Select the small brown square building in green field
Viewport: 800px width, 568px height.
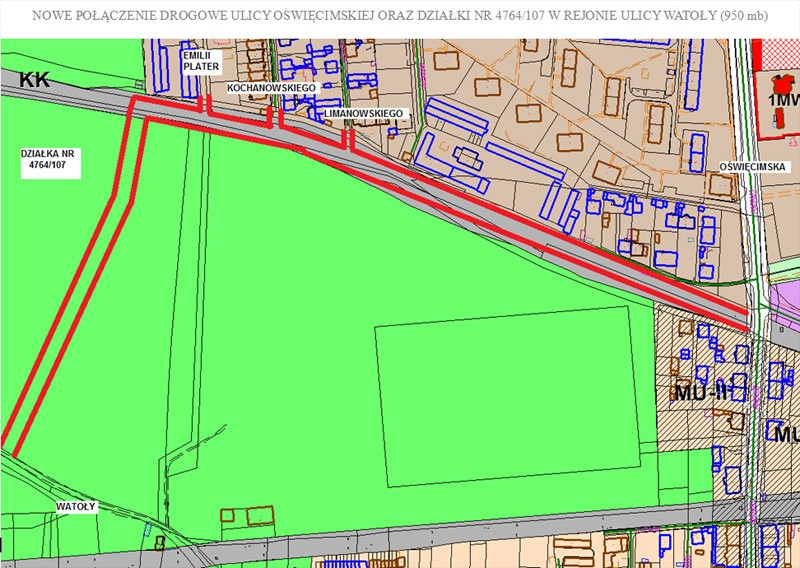click(227, 516)
